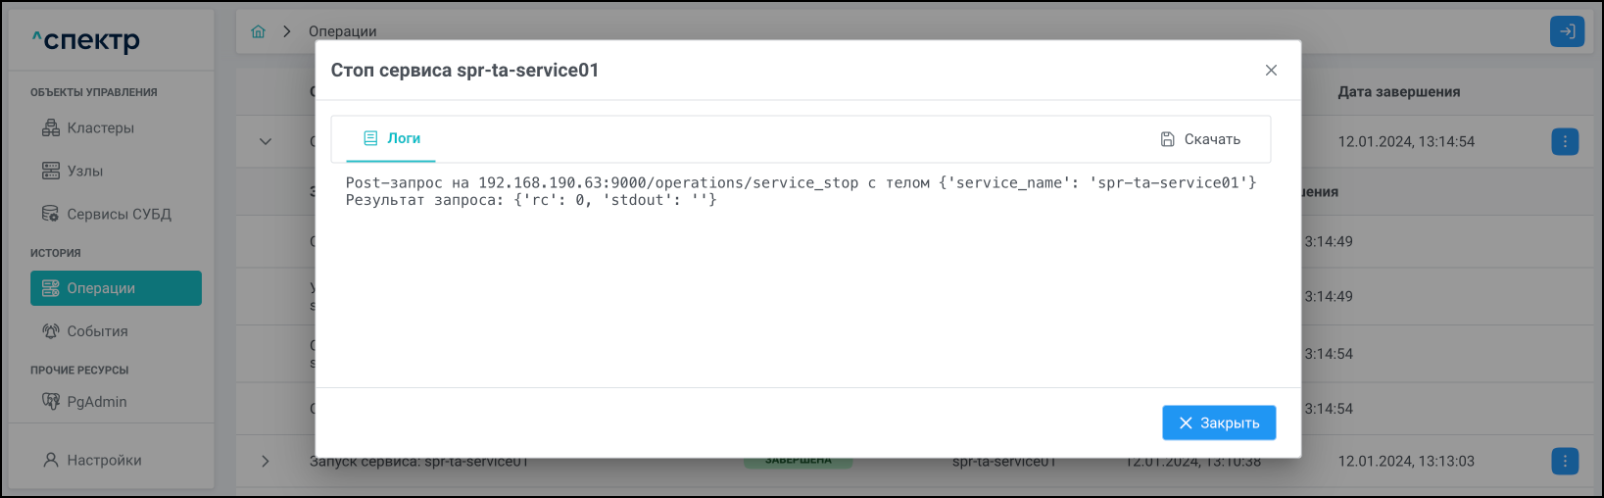Viewport: 1604px width, 498px height.
Task: Collapse the expanded operation row chevron
Action: pyautogui.click(x=265, y=142)
